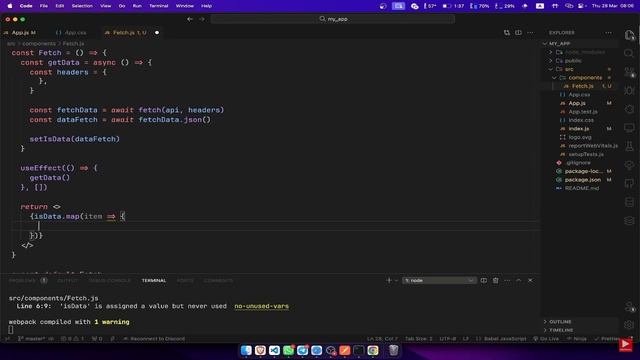This screenshot has height=360, width=640.
Task: Open the Search view in activity bar
Action: 629,53
